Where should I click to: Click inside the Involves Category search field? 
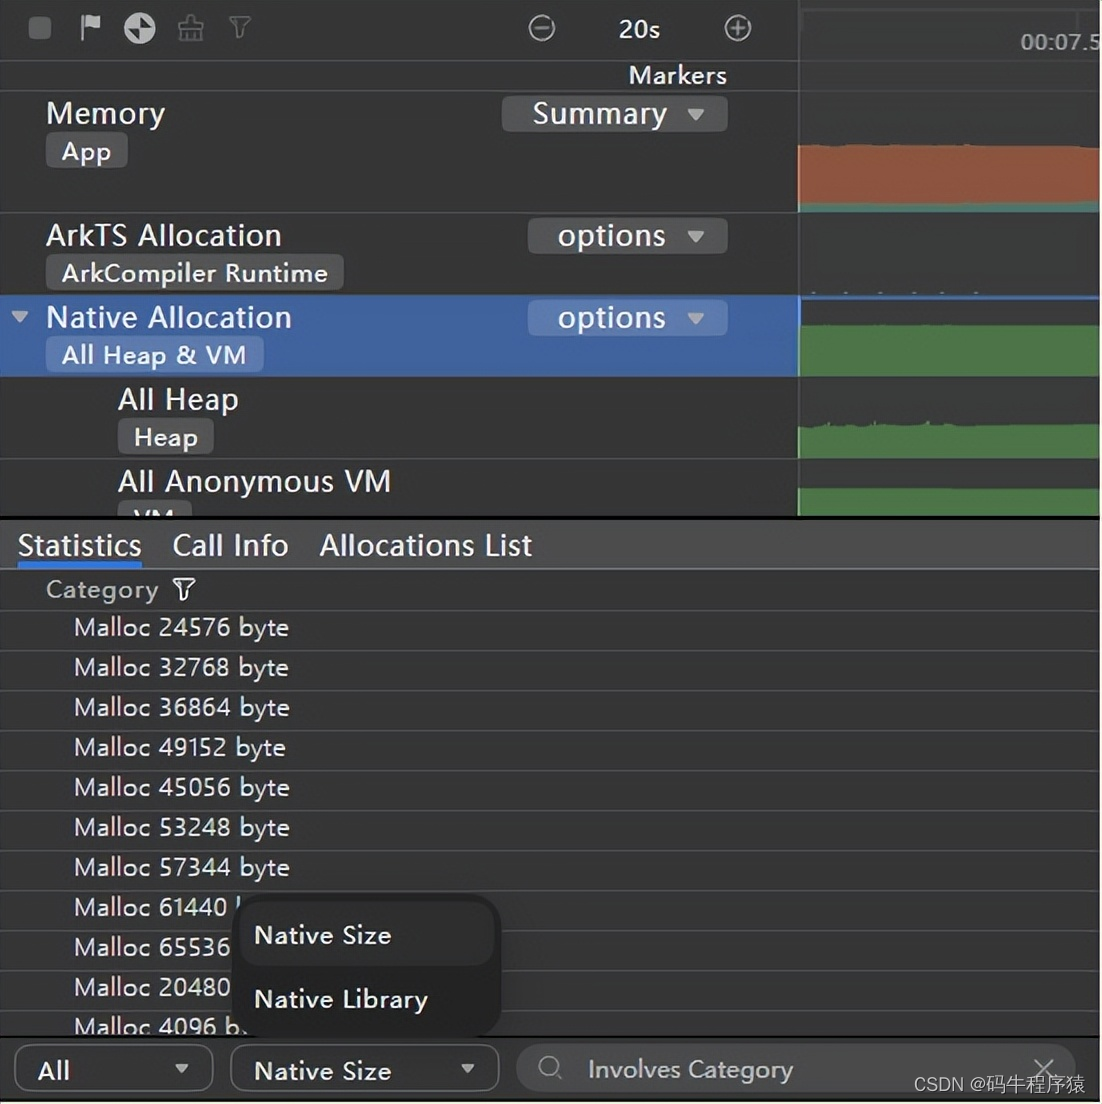click(x=796, y=1068)
